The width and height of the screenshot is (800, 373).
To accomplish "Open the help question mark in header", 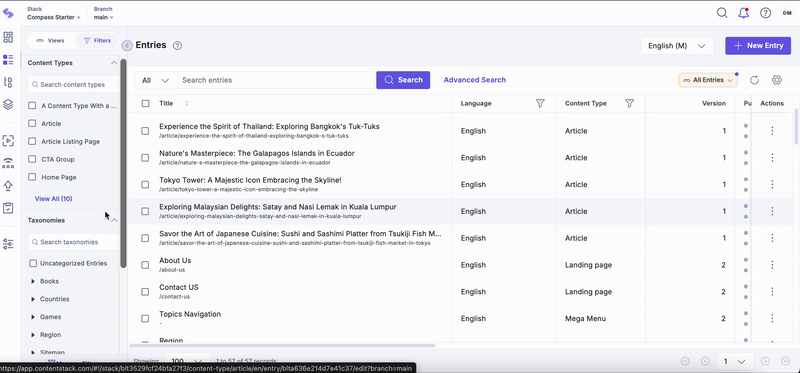I will [x=765, y=13].
